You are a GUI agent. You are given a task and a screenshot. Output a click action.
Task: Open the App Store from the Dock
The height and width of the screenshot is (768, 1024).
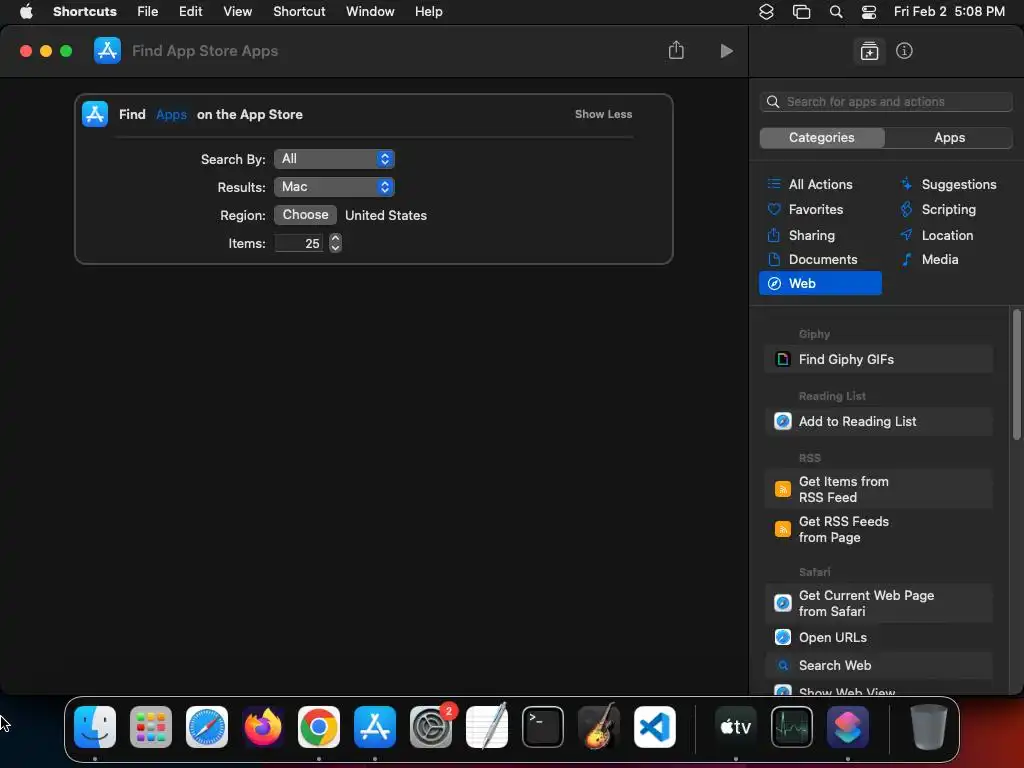(x=375, y=727)
